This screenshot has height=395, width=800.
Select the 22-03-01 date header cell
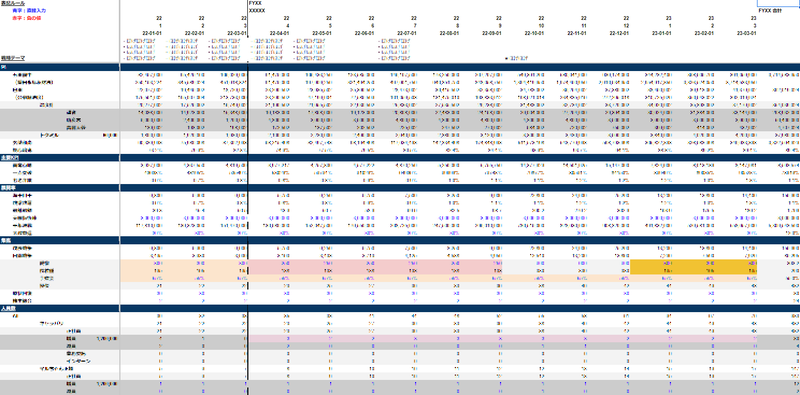tap(237, 33)
